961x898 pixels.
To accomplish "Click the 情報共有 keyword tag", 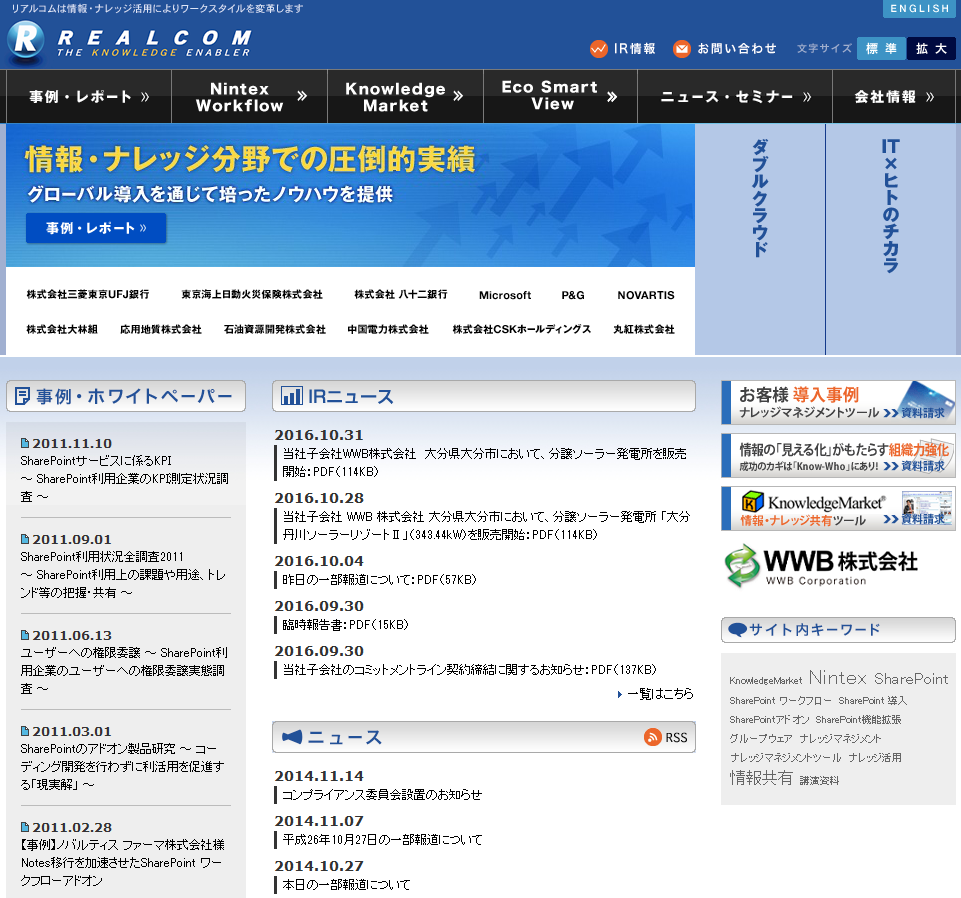I will 761,778.
